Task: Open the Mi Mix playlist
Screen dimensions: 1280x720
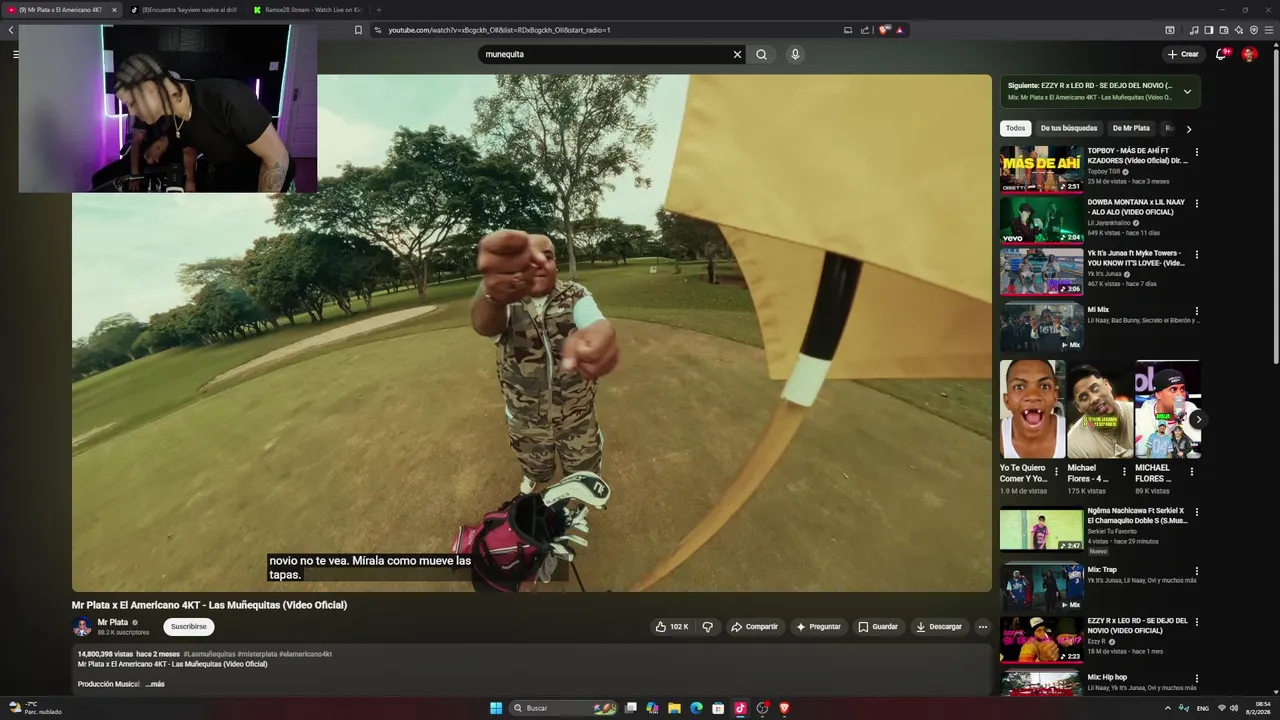Action: pyautogui.click(x=1041, y=328)
